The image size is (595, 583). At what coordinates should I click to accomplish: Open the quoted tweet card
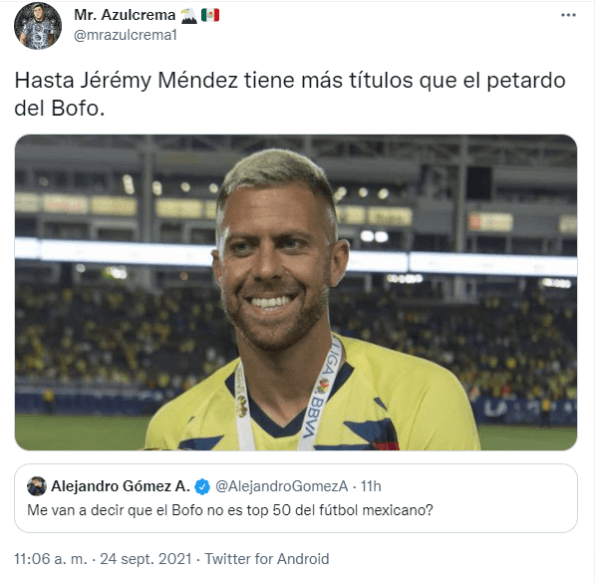pyautogui.click(x=296, y=498)
